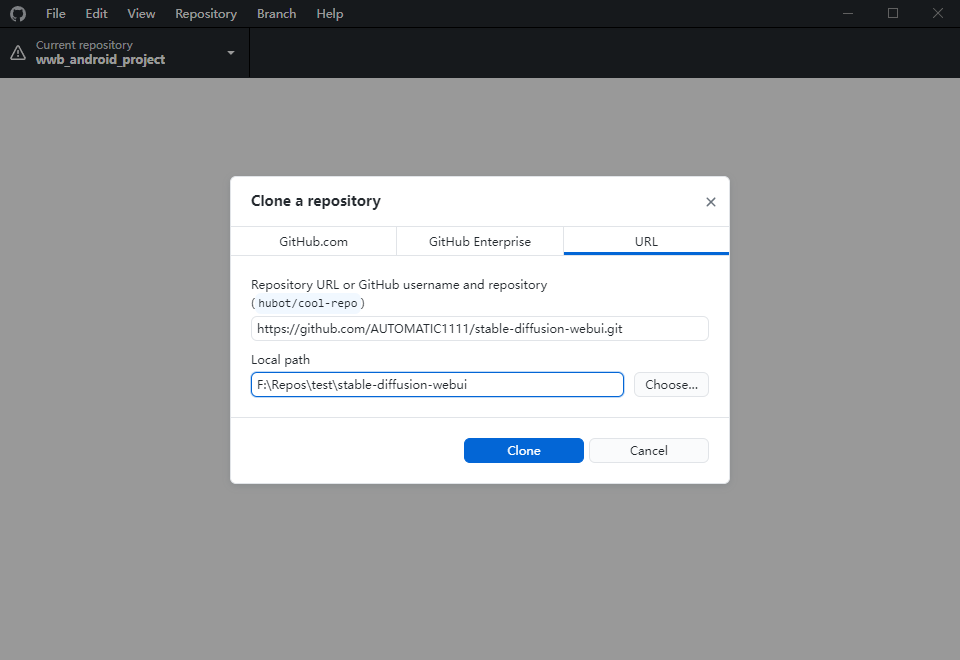Viewport: 960px width, 660px height.
Task: Open the Help menu
Action: (329, 13)
